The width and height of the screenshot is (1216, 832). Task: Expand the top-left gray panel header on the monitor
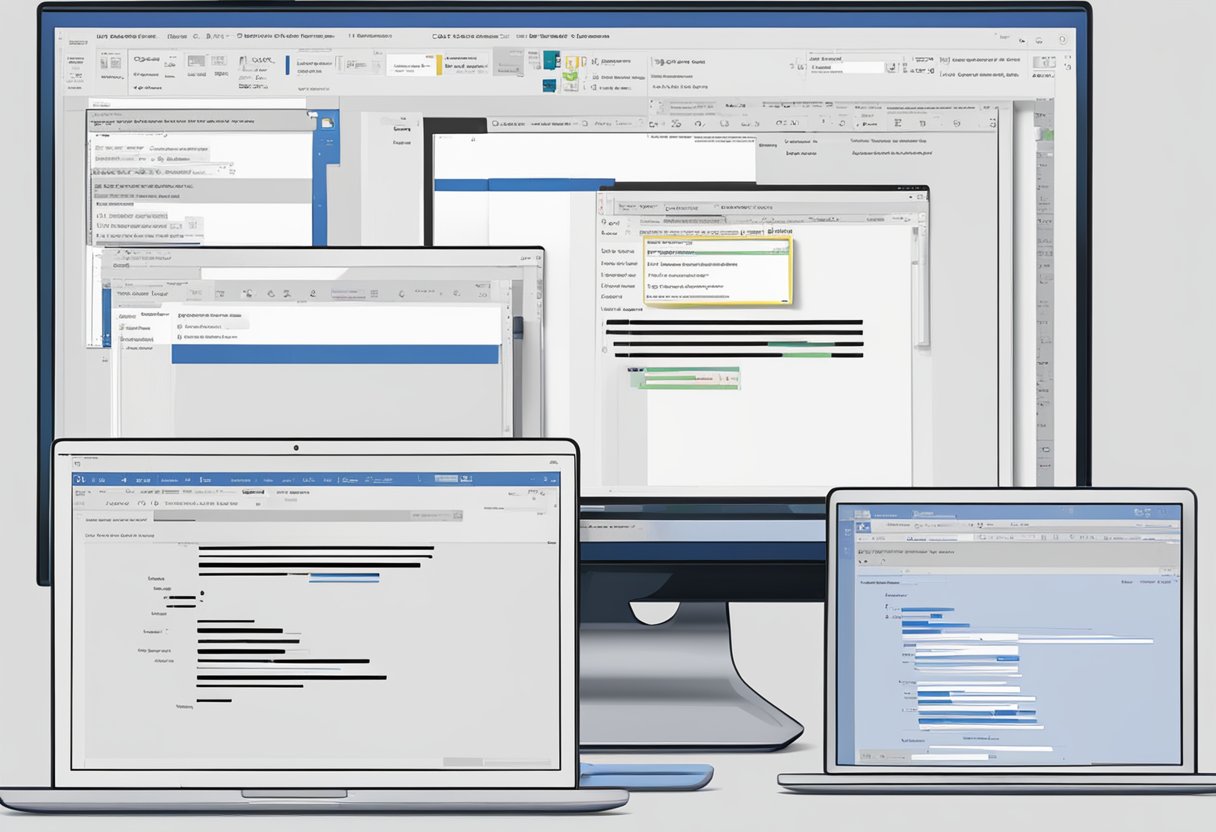200,120
